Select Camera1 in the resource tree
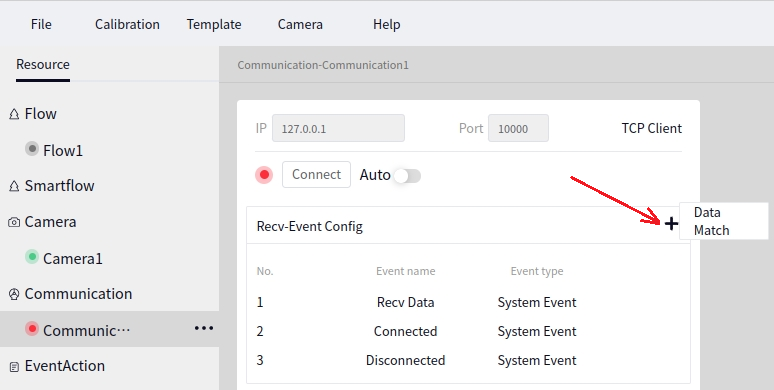 (73, 258)
